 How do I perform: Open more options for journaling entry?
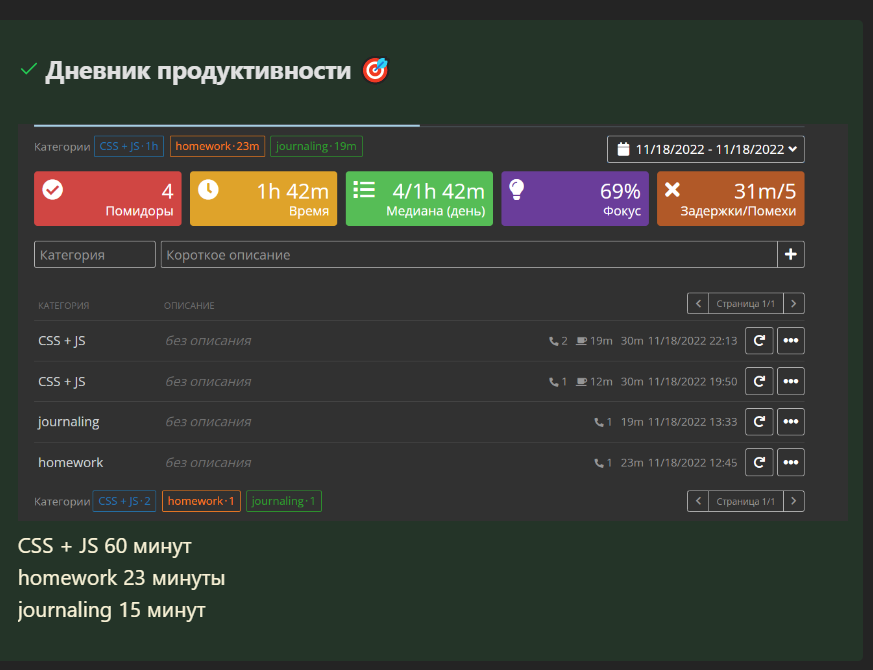point(791,422)
